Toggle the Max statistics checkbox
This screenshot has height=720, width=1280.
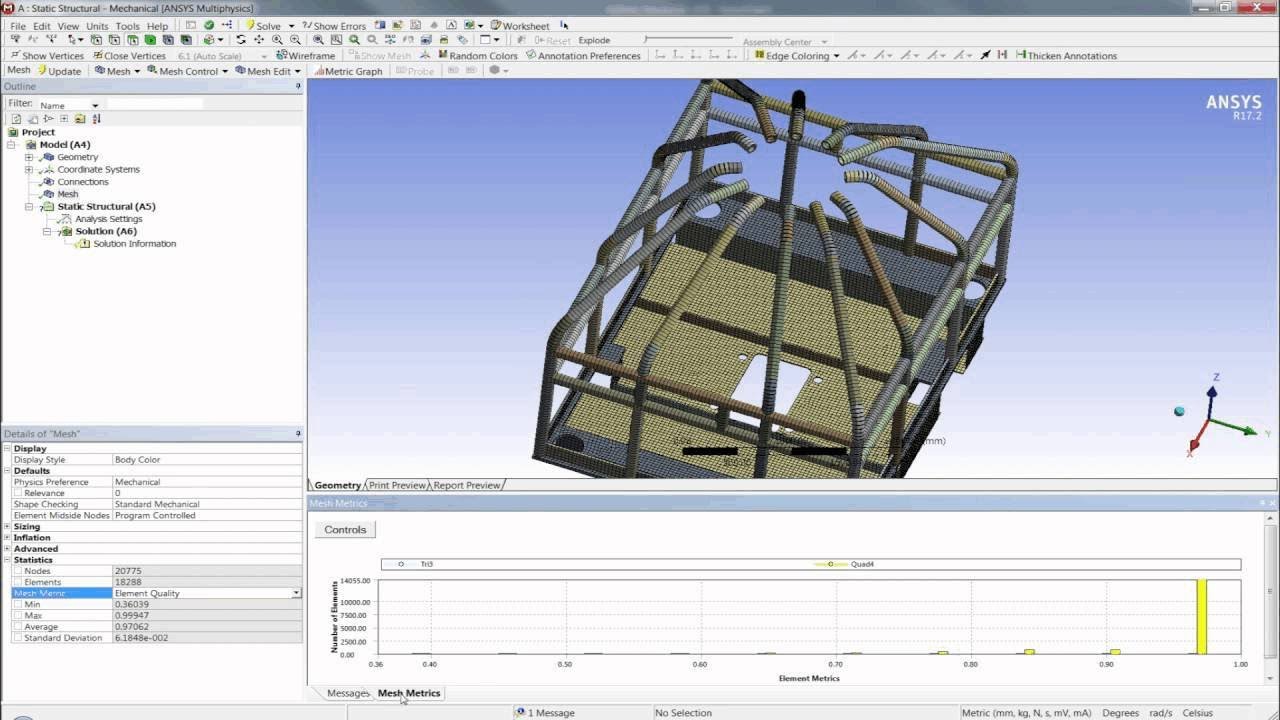(17, 615)
